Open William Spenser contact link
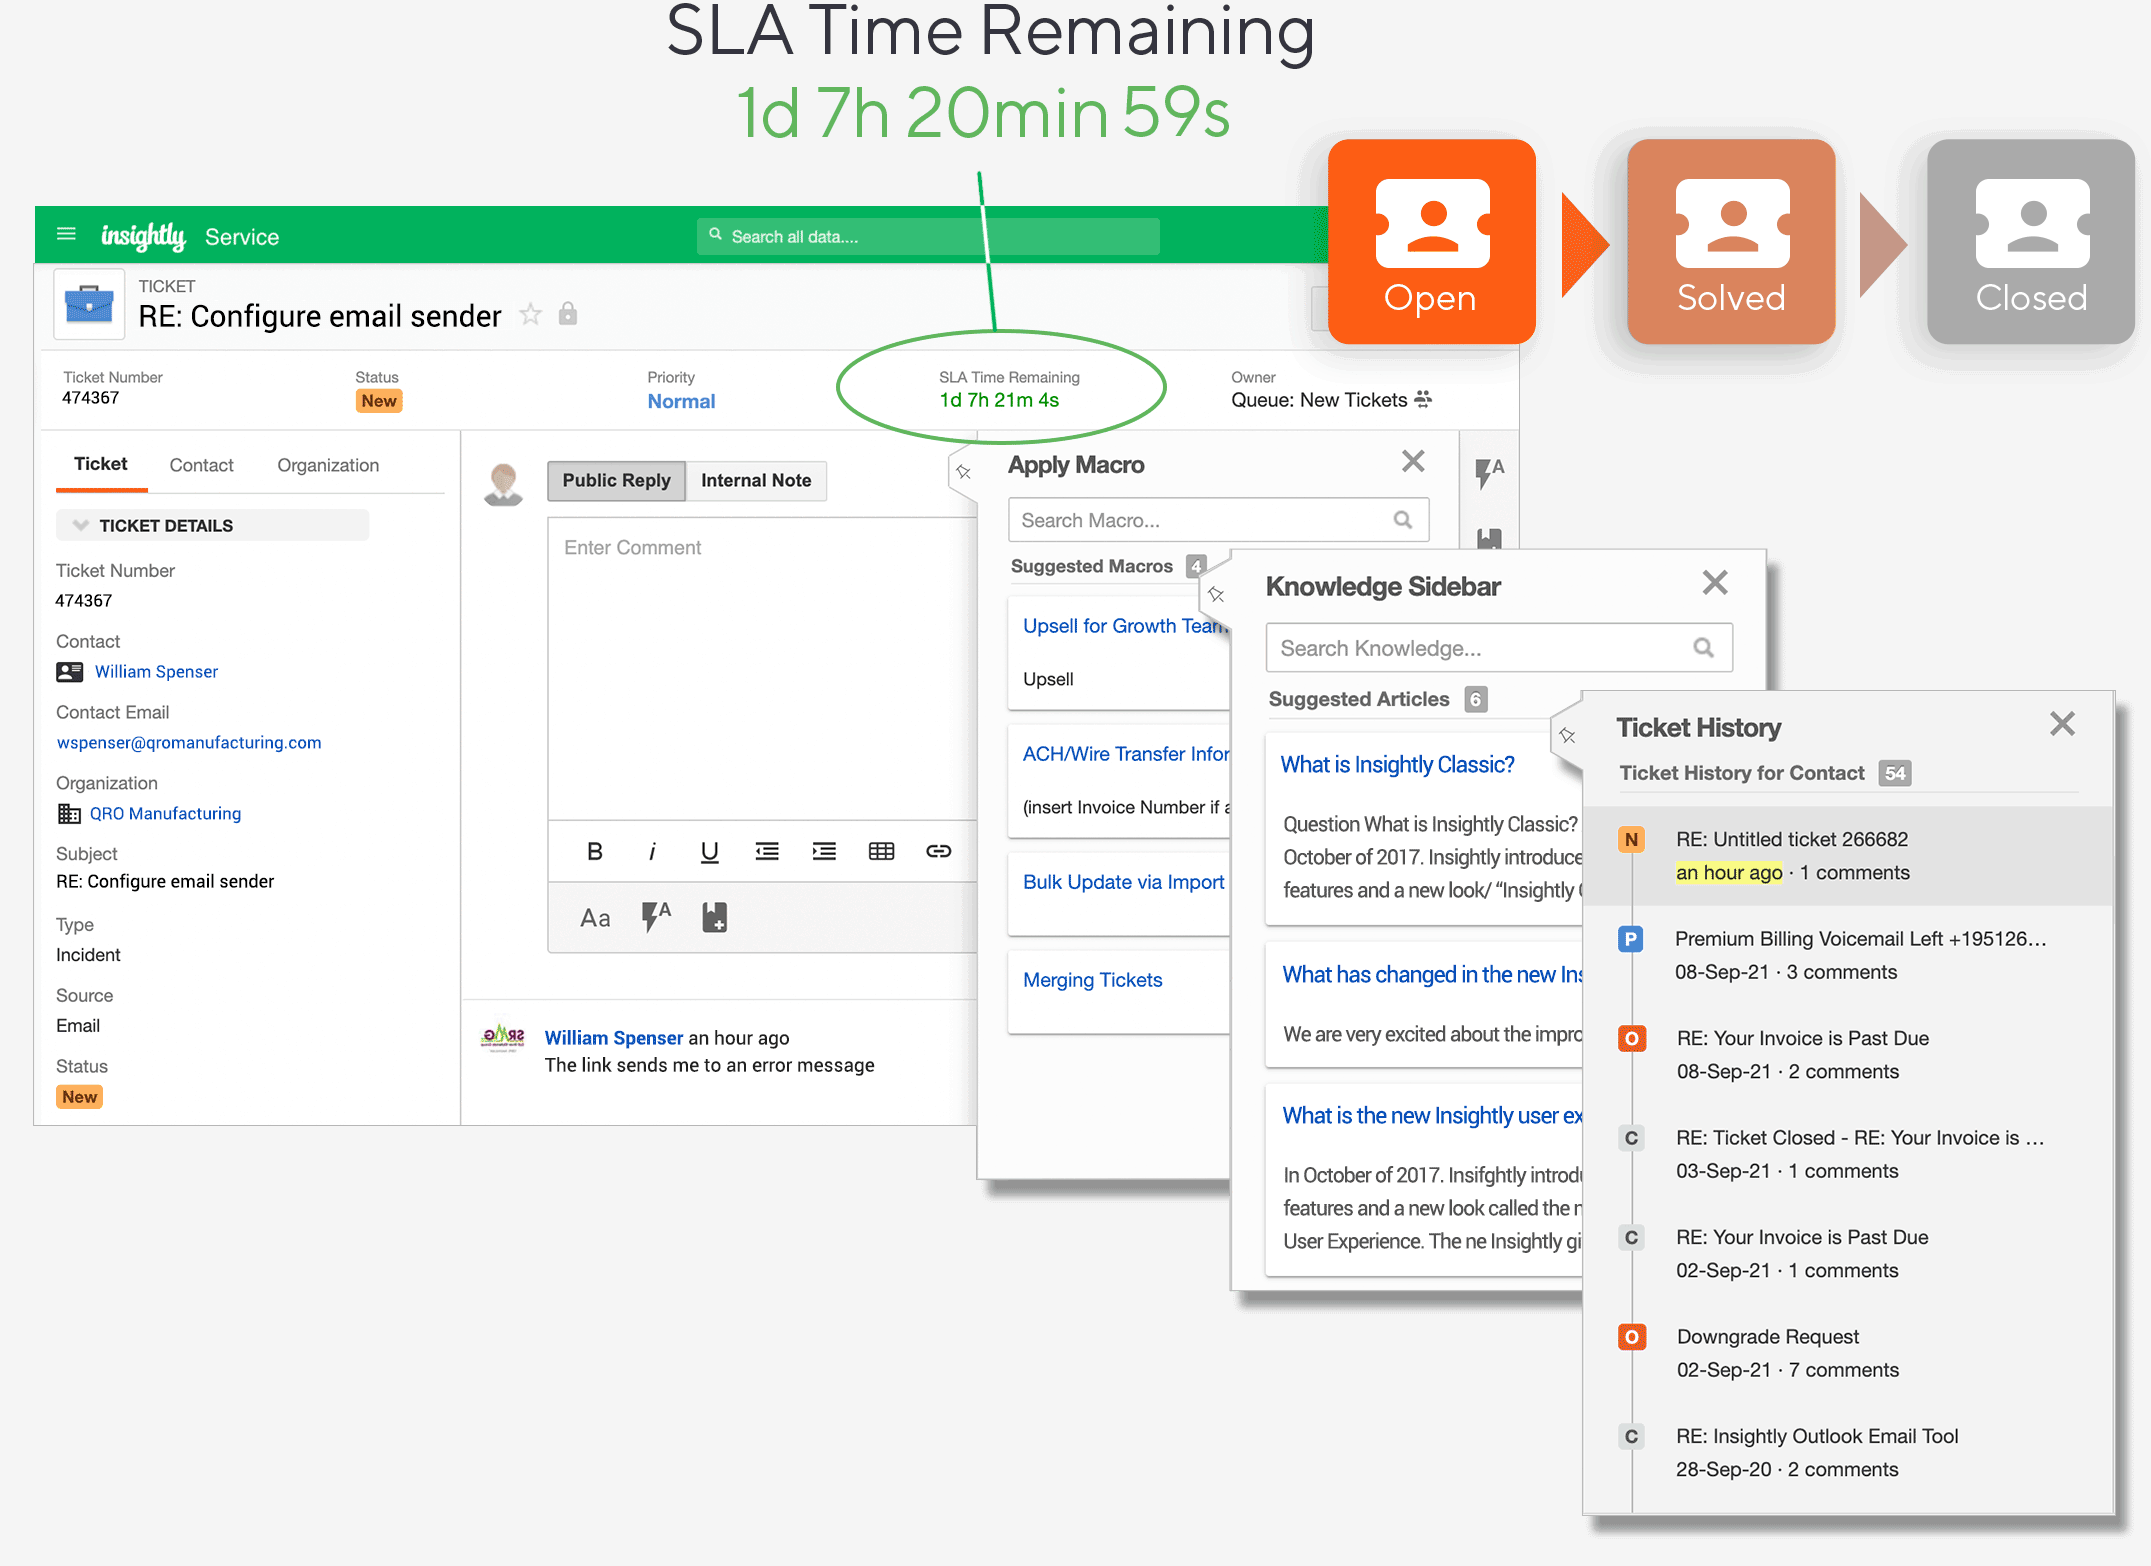Screen dimensions: 2151x1566 pyautogui.click(x=156, y=672)
